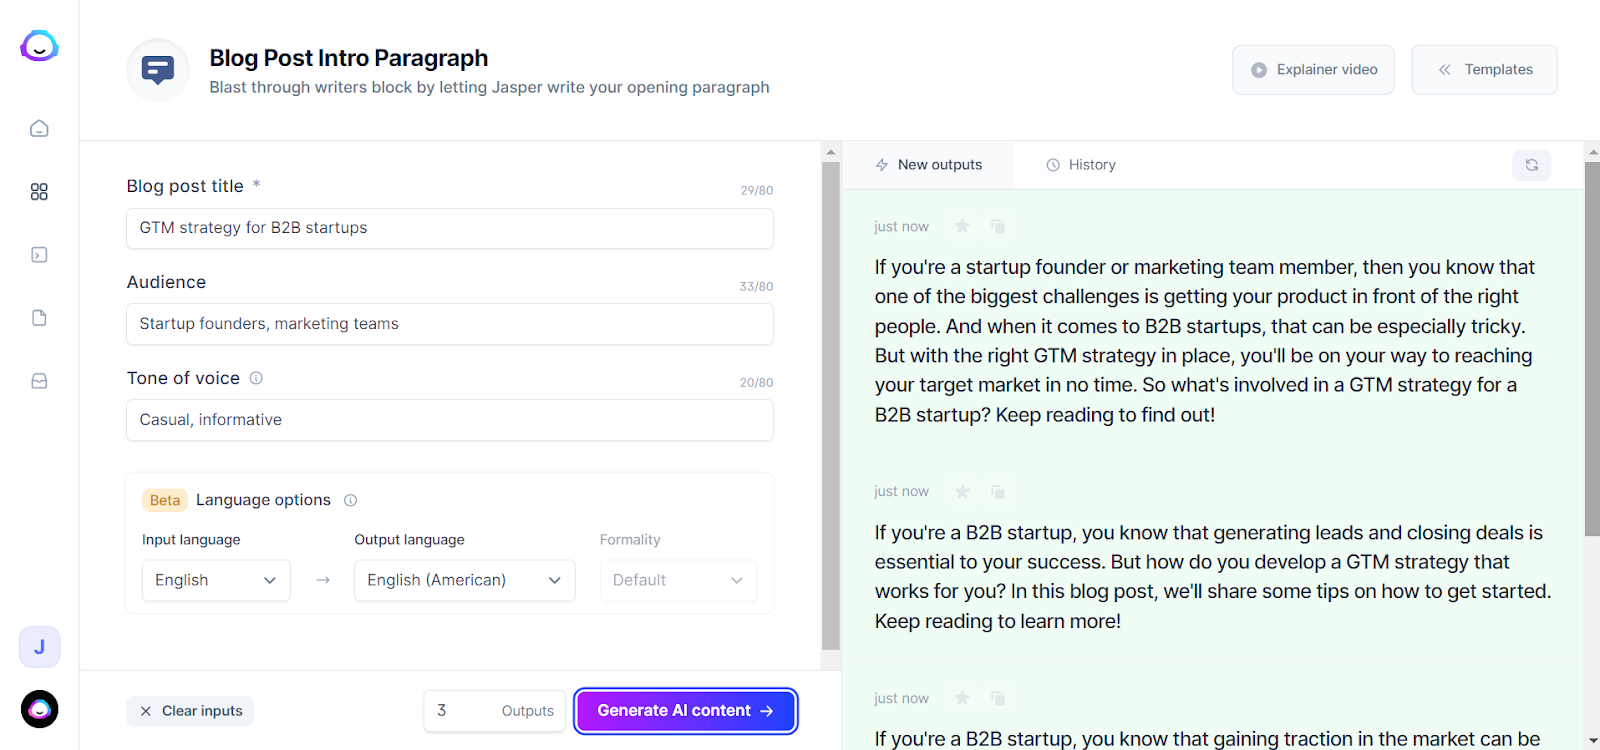1600x750 pixels.
Task: Expand the Formality Default dropdown
Action: (678, 580)
